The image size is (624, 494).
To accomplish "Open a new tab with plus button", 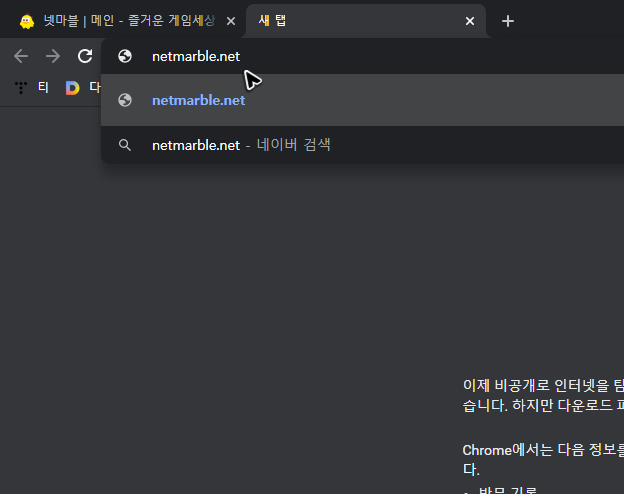I will coord(508,21).
